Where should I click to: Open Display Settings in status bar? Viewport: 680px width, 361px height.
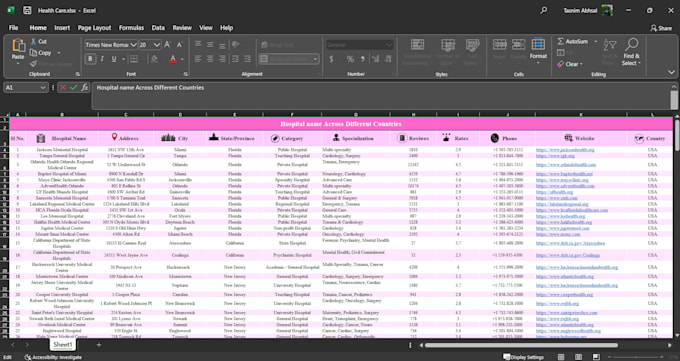coord(523,357)
